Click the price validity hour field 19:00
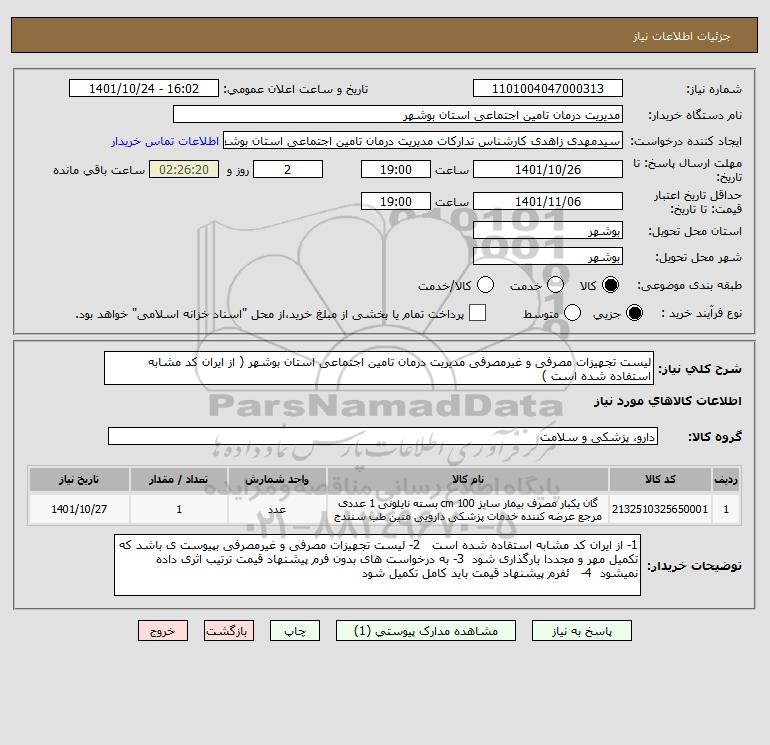Image resolution: width=770 pixels, height=745 pixels. point(396,201)
